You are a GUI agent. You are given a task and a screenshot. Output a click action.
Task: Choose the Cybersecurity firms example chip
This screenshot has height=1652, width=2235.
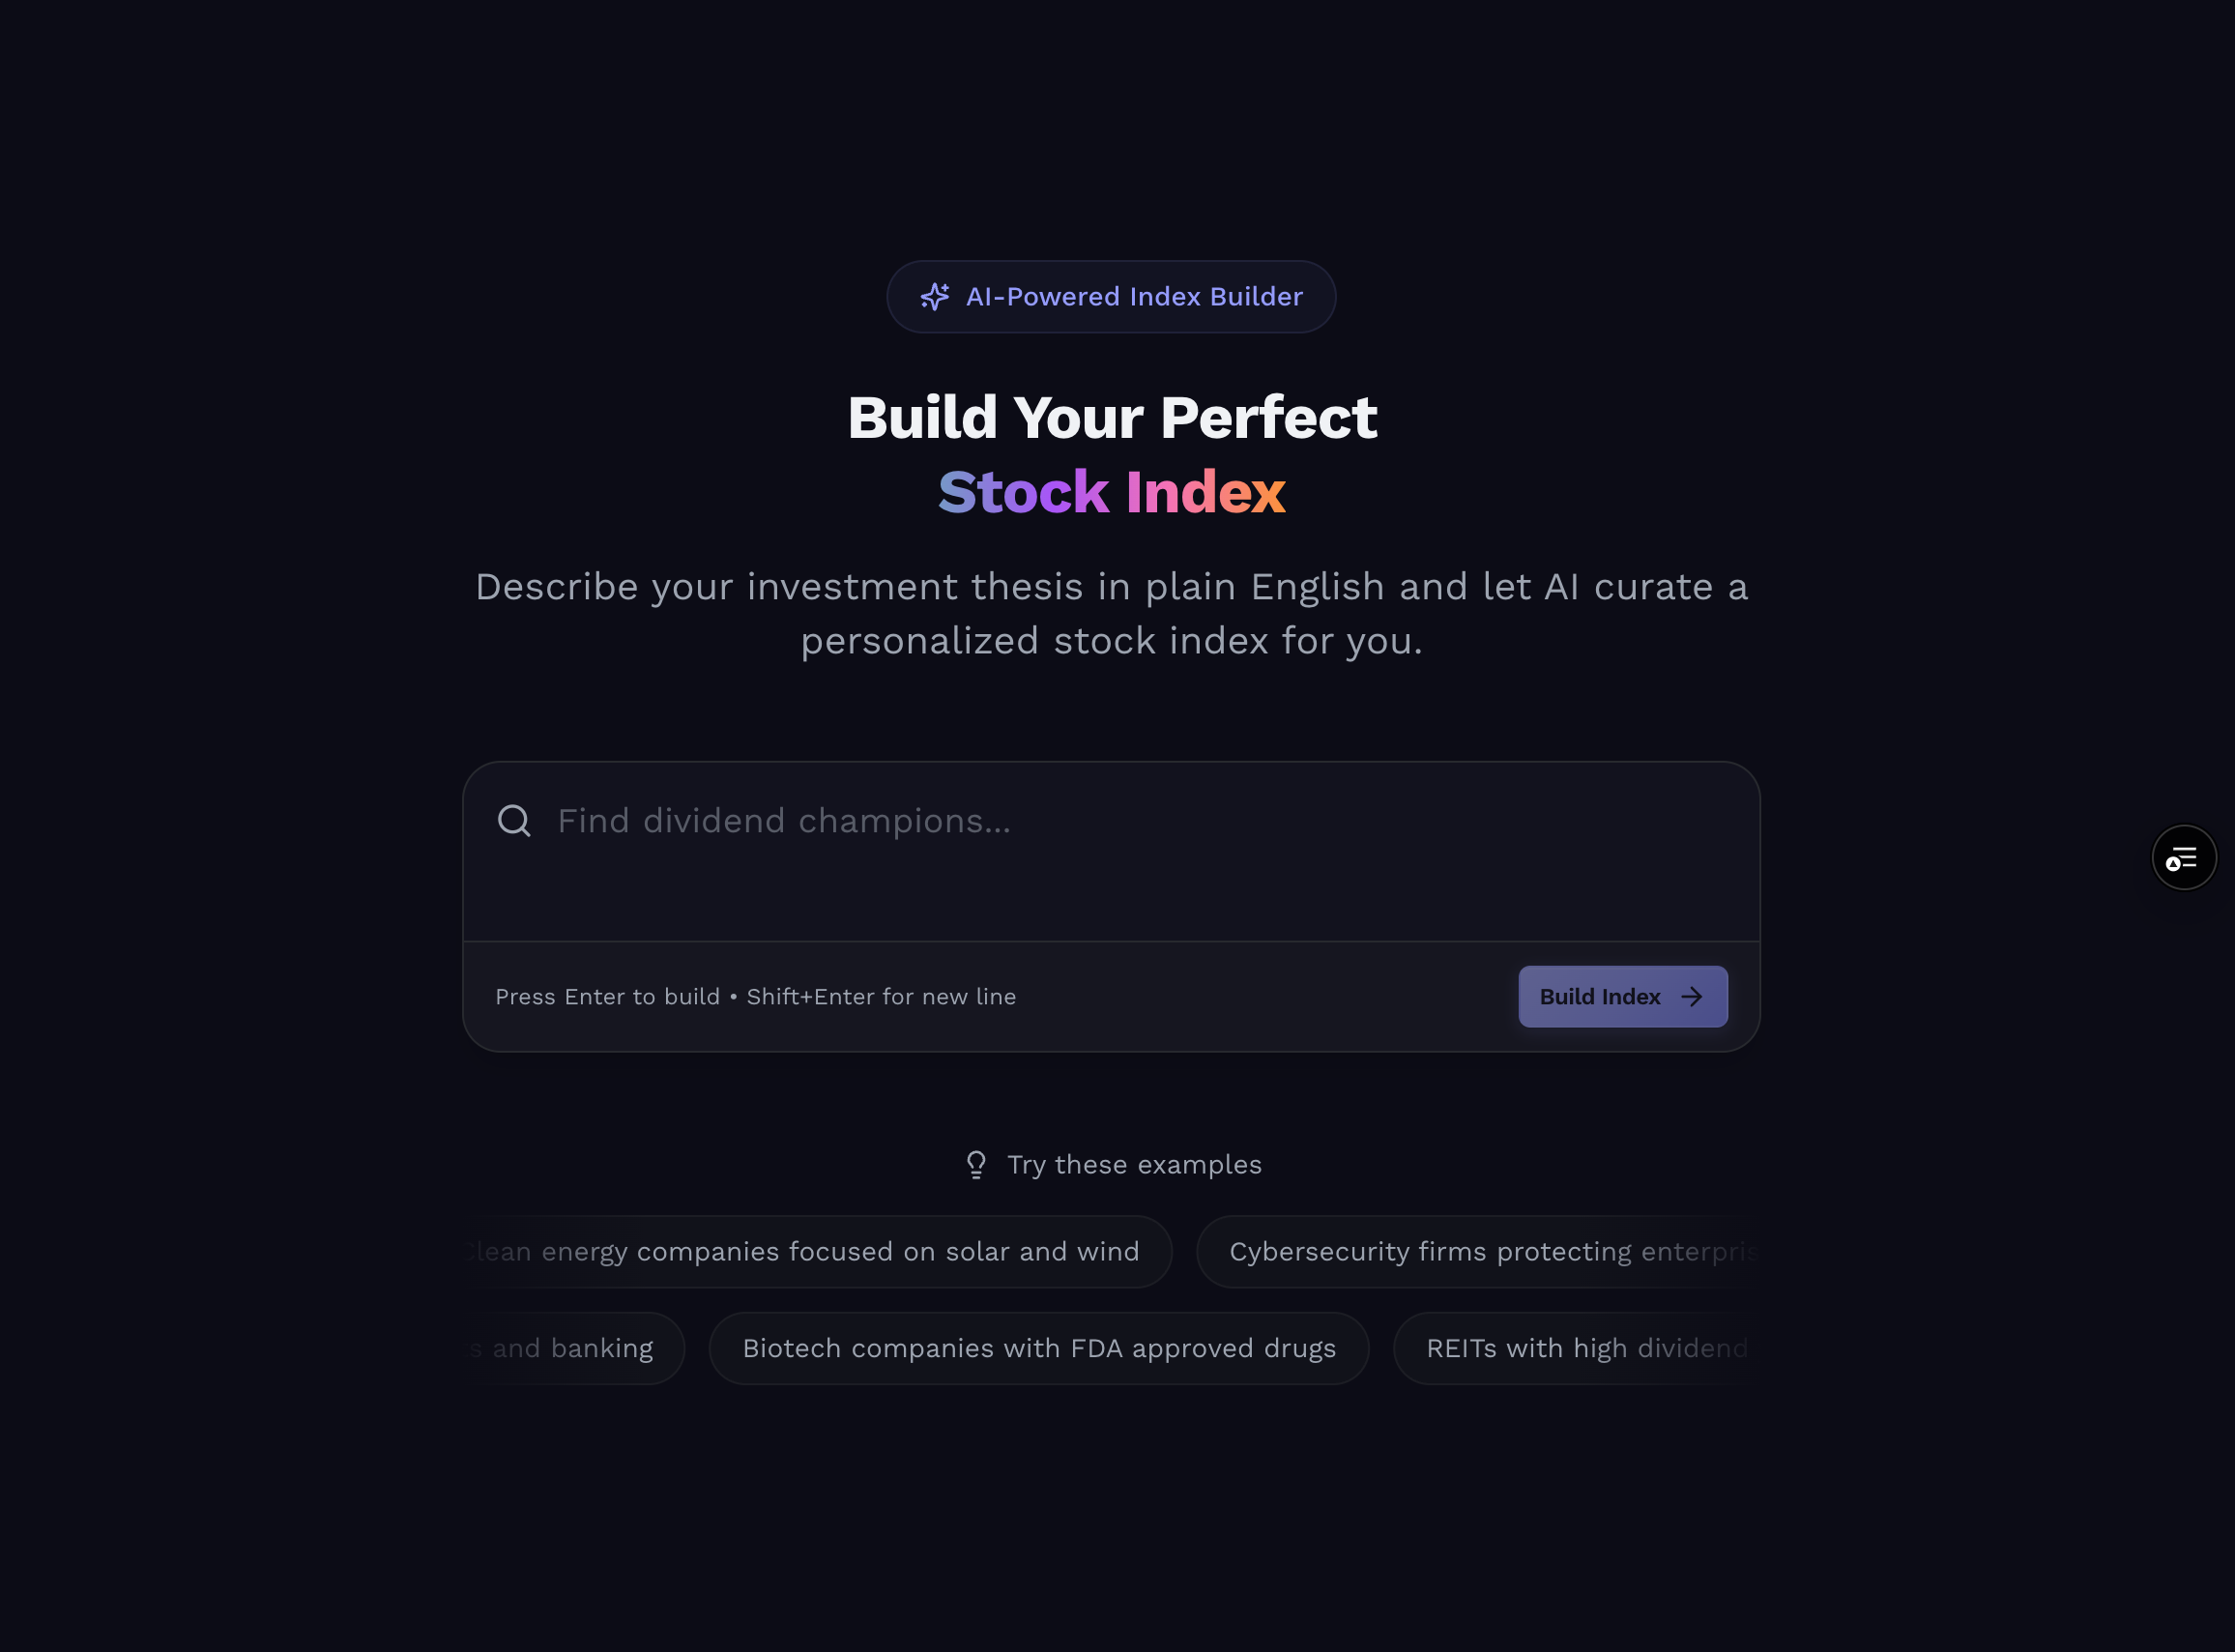point(1480,1252)
